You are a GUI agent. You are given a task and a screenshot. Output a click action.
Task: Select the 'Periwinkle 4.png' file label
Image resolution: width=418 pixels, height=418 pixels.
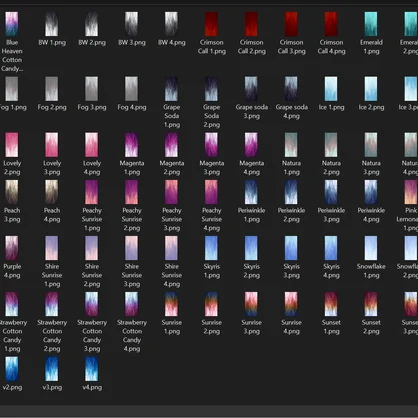pos(371,215)
